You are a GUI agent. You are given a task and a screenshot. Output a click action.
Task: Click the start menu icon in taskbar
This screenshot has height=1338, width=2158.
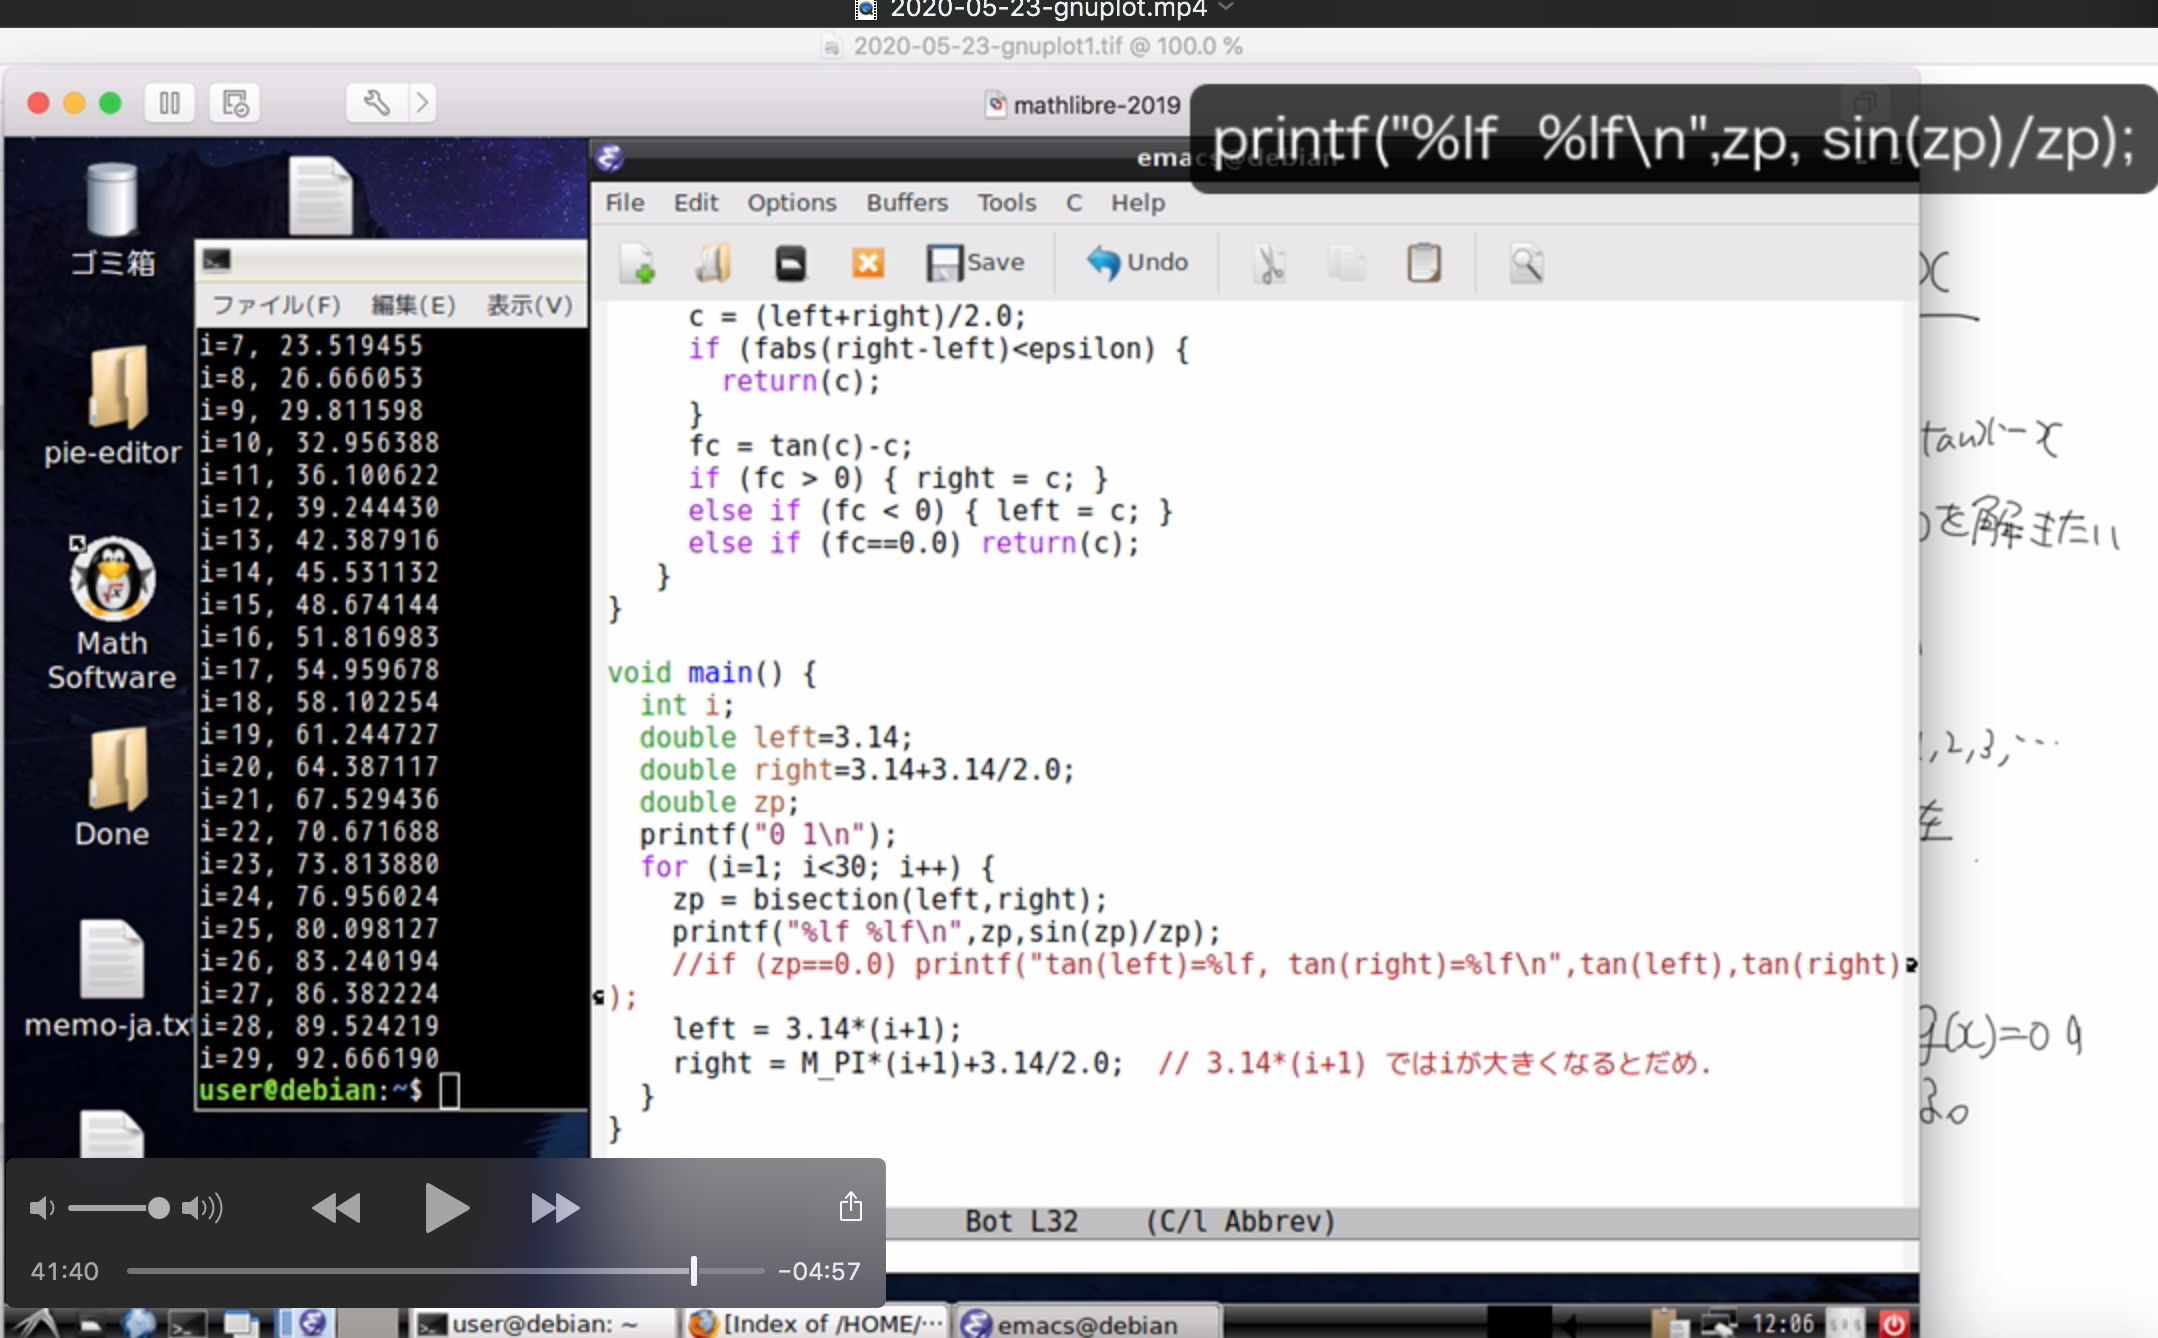tap(37, 1323)
